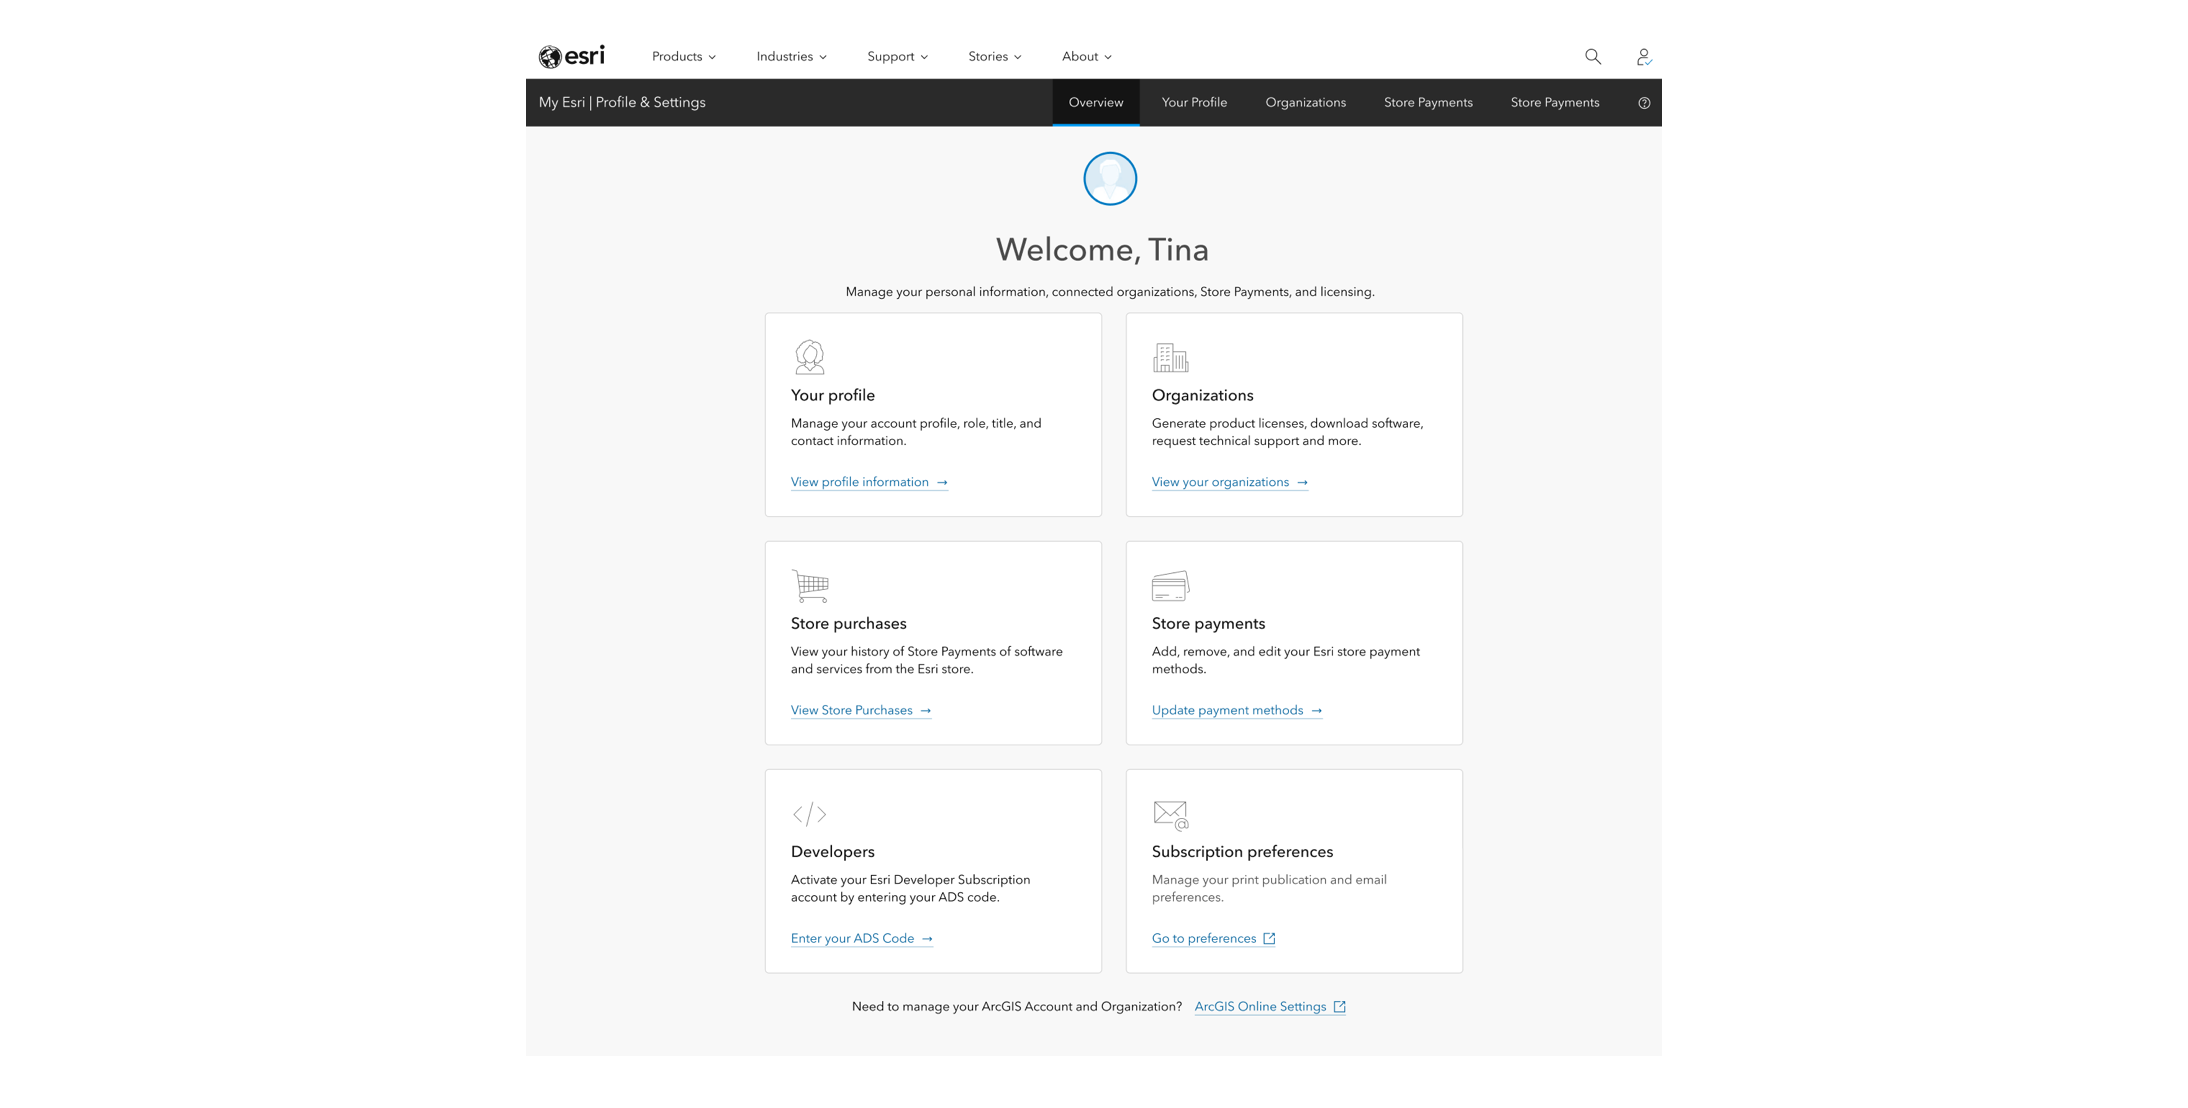
Task: Switch to the Organizations tab
Action: [x=1305, y=103]
